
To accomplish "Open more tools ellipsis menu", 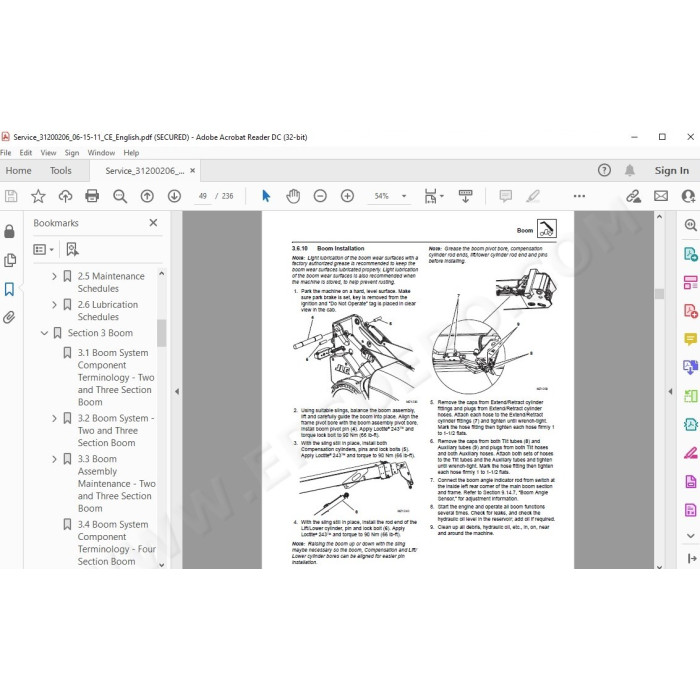I will pos(579,196).
